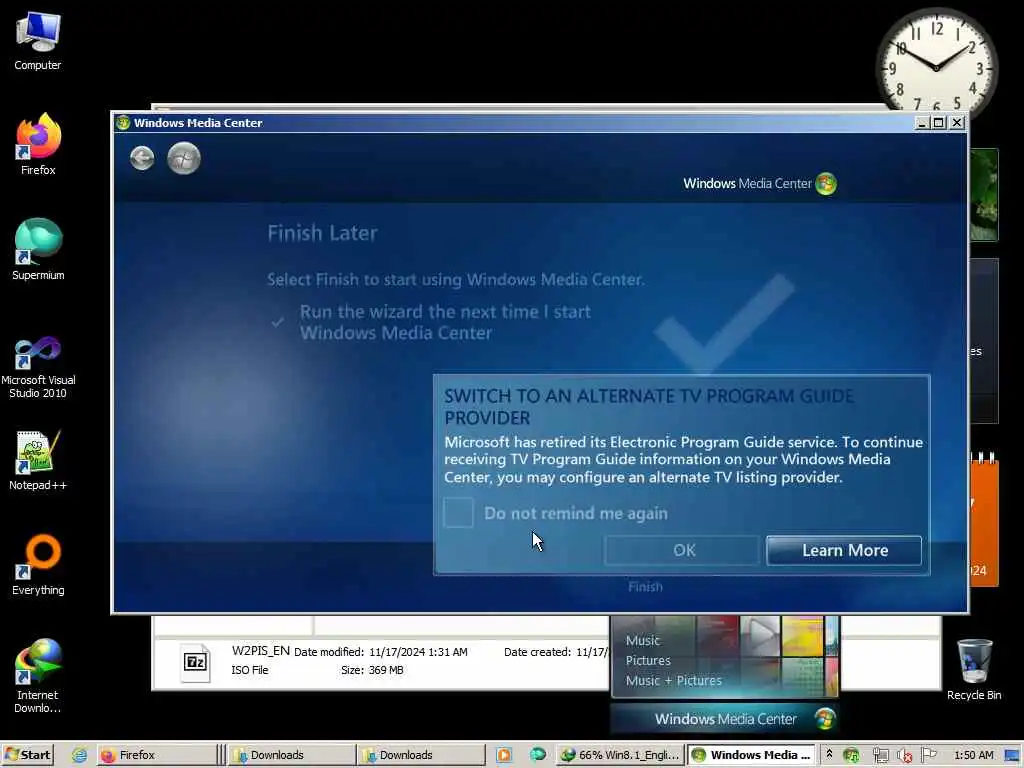Click the date modified value 11/17/2024 1:31 AM

pyautogui.click(x=418, y=652)
